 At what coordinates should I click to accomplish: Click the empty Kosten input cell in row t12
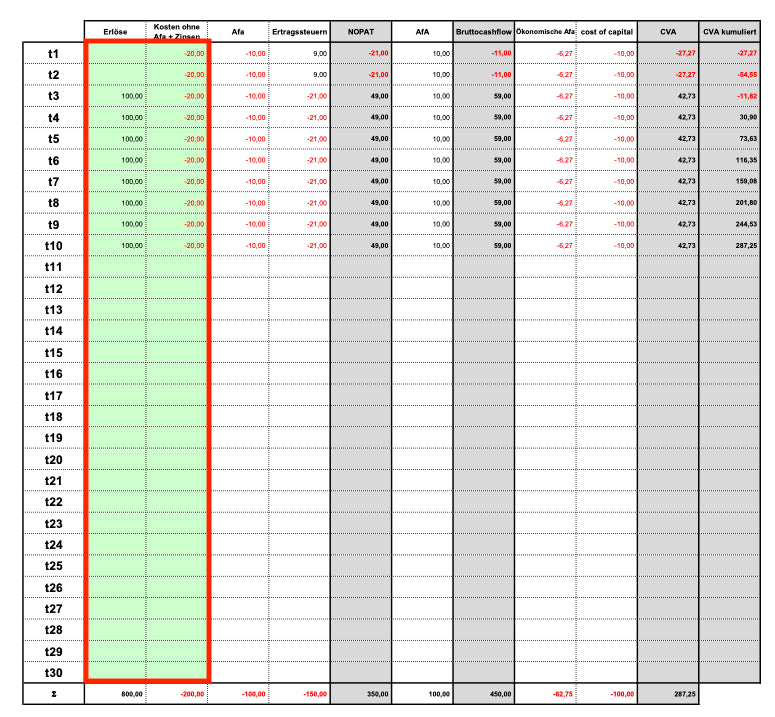[176, 289]
